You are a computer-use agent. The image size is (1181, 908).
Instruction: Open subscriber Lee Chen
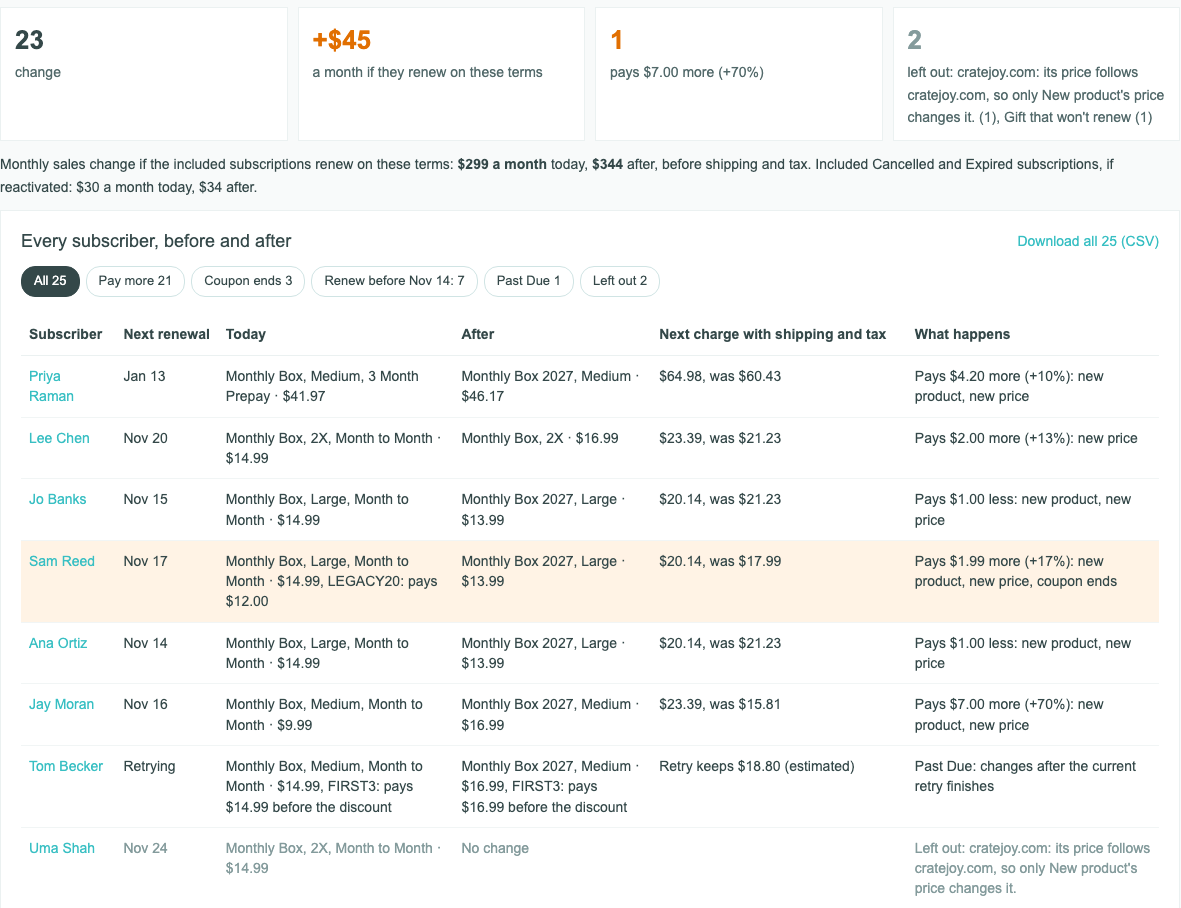[59, 438]
